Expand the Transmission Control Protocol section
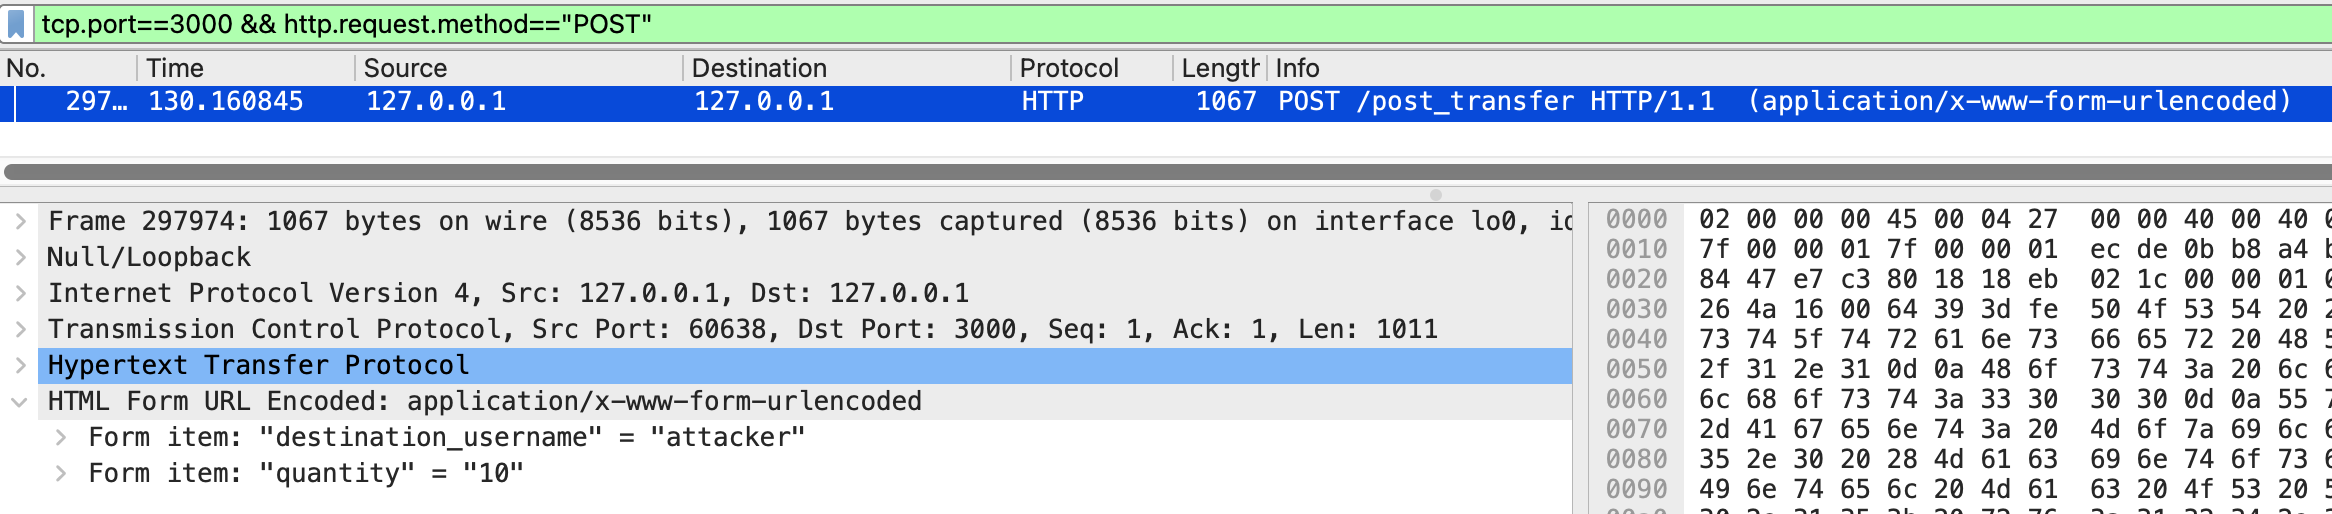The image size is (2332, 514). [x=20, y=329]
